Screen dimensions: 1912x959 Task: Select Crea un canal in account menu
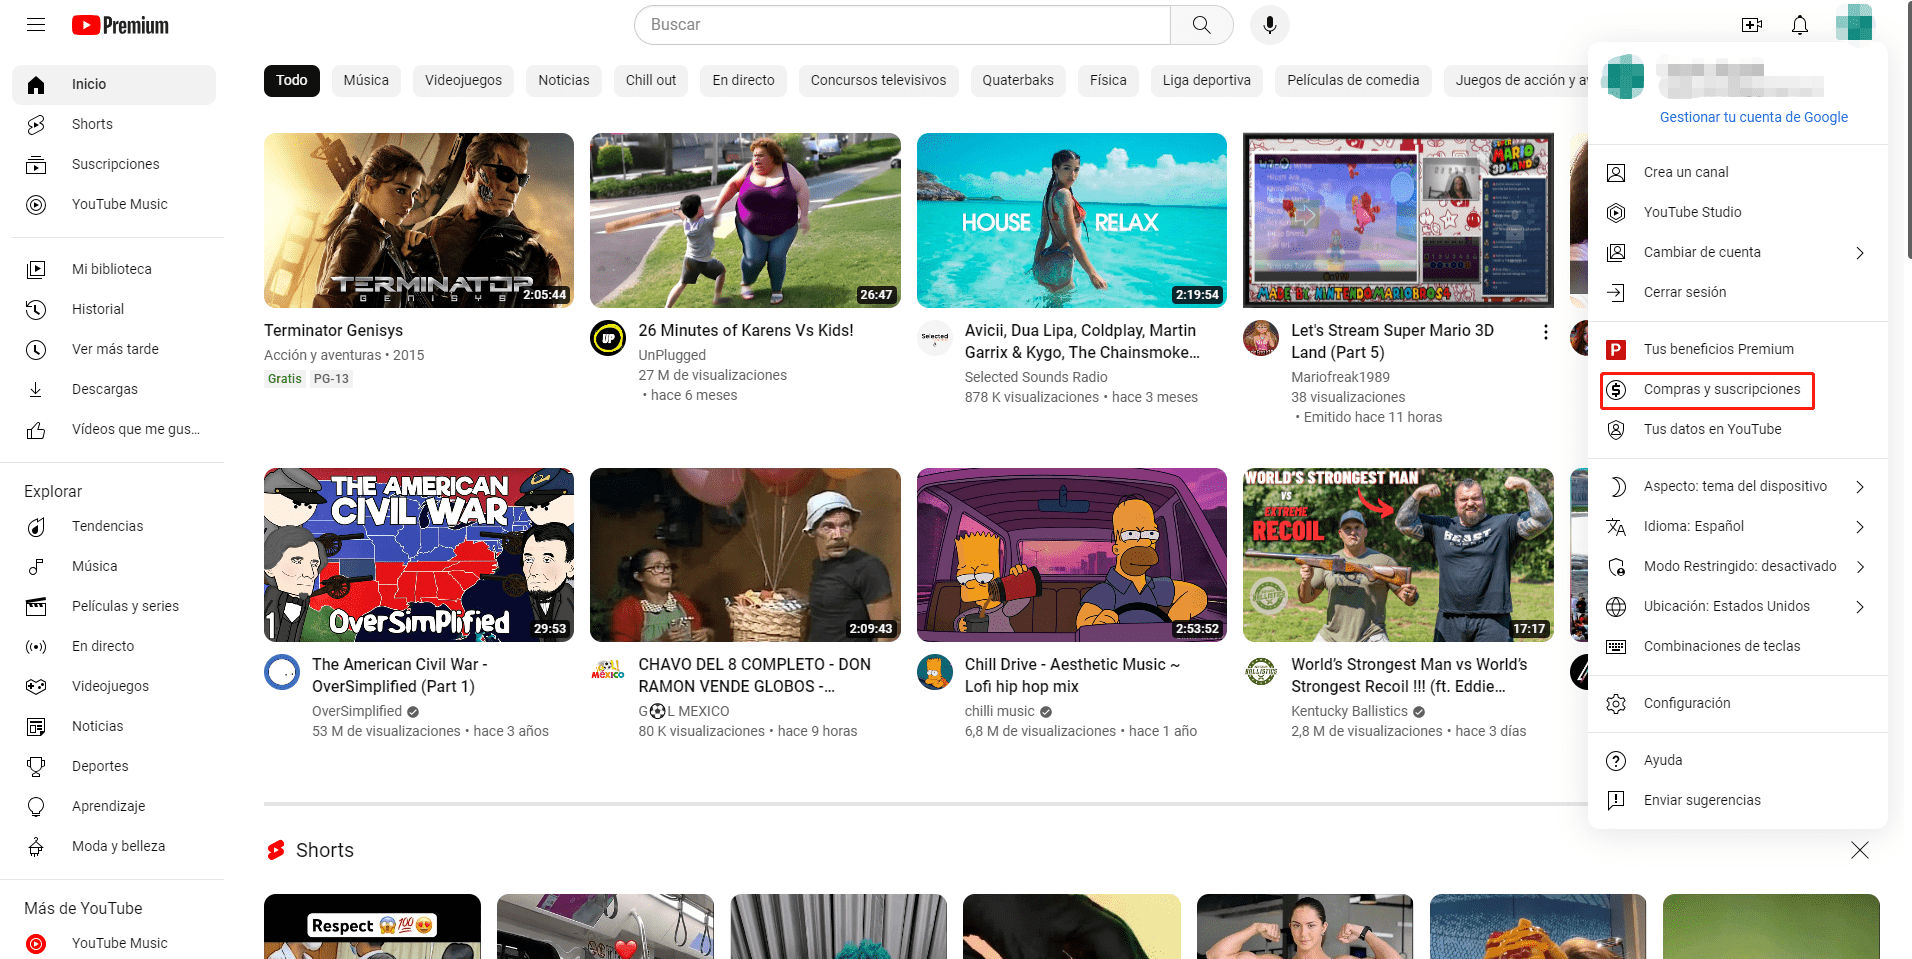(1738, 172)
